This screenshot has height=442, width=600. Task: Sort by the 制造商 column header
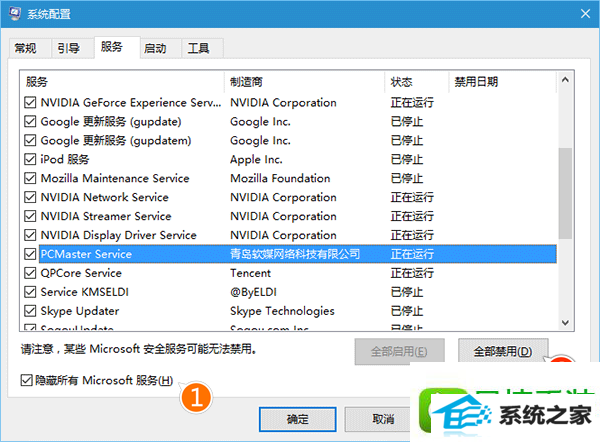(305, 82)
